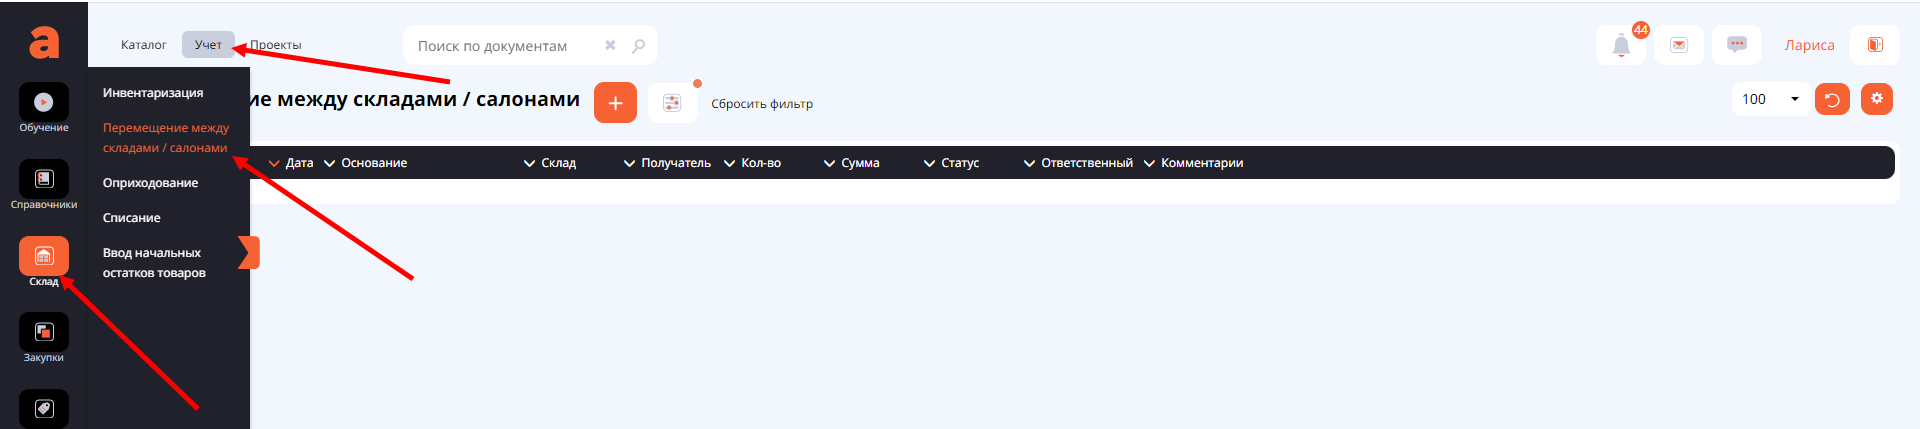
Task: Open the Справочники sidebar icon
Action: (x=43, y=180)
